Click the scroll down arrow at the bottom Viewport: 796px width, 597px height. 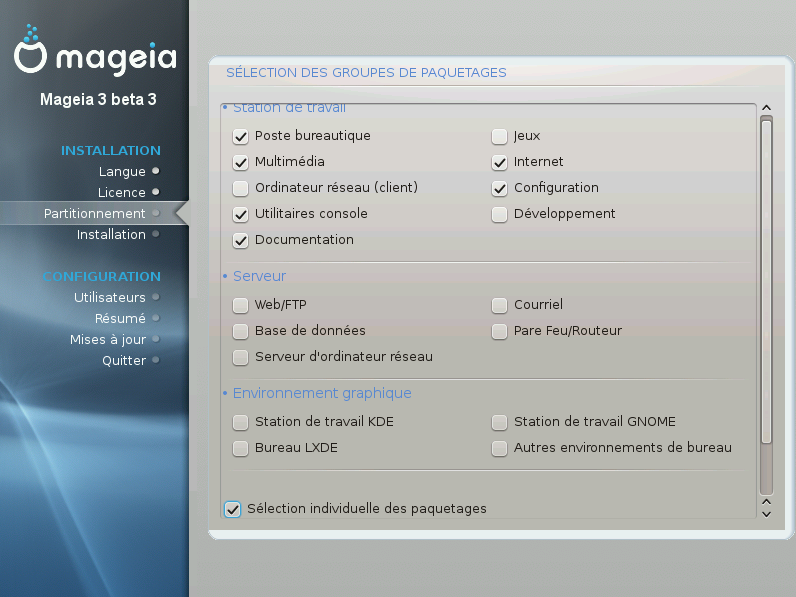(767, 514)
